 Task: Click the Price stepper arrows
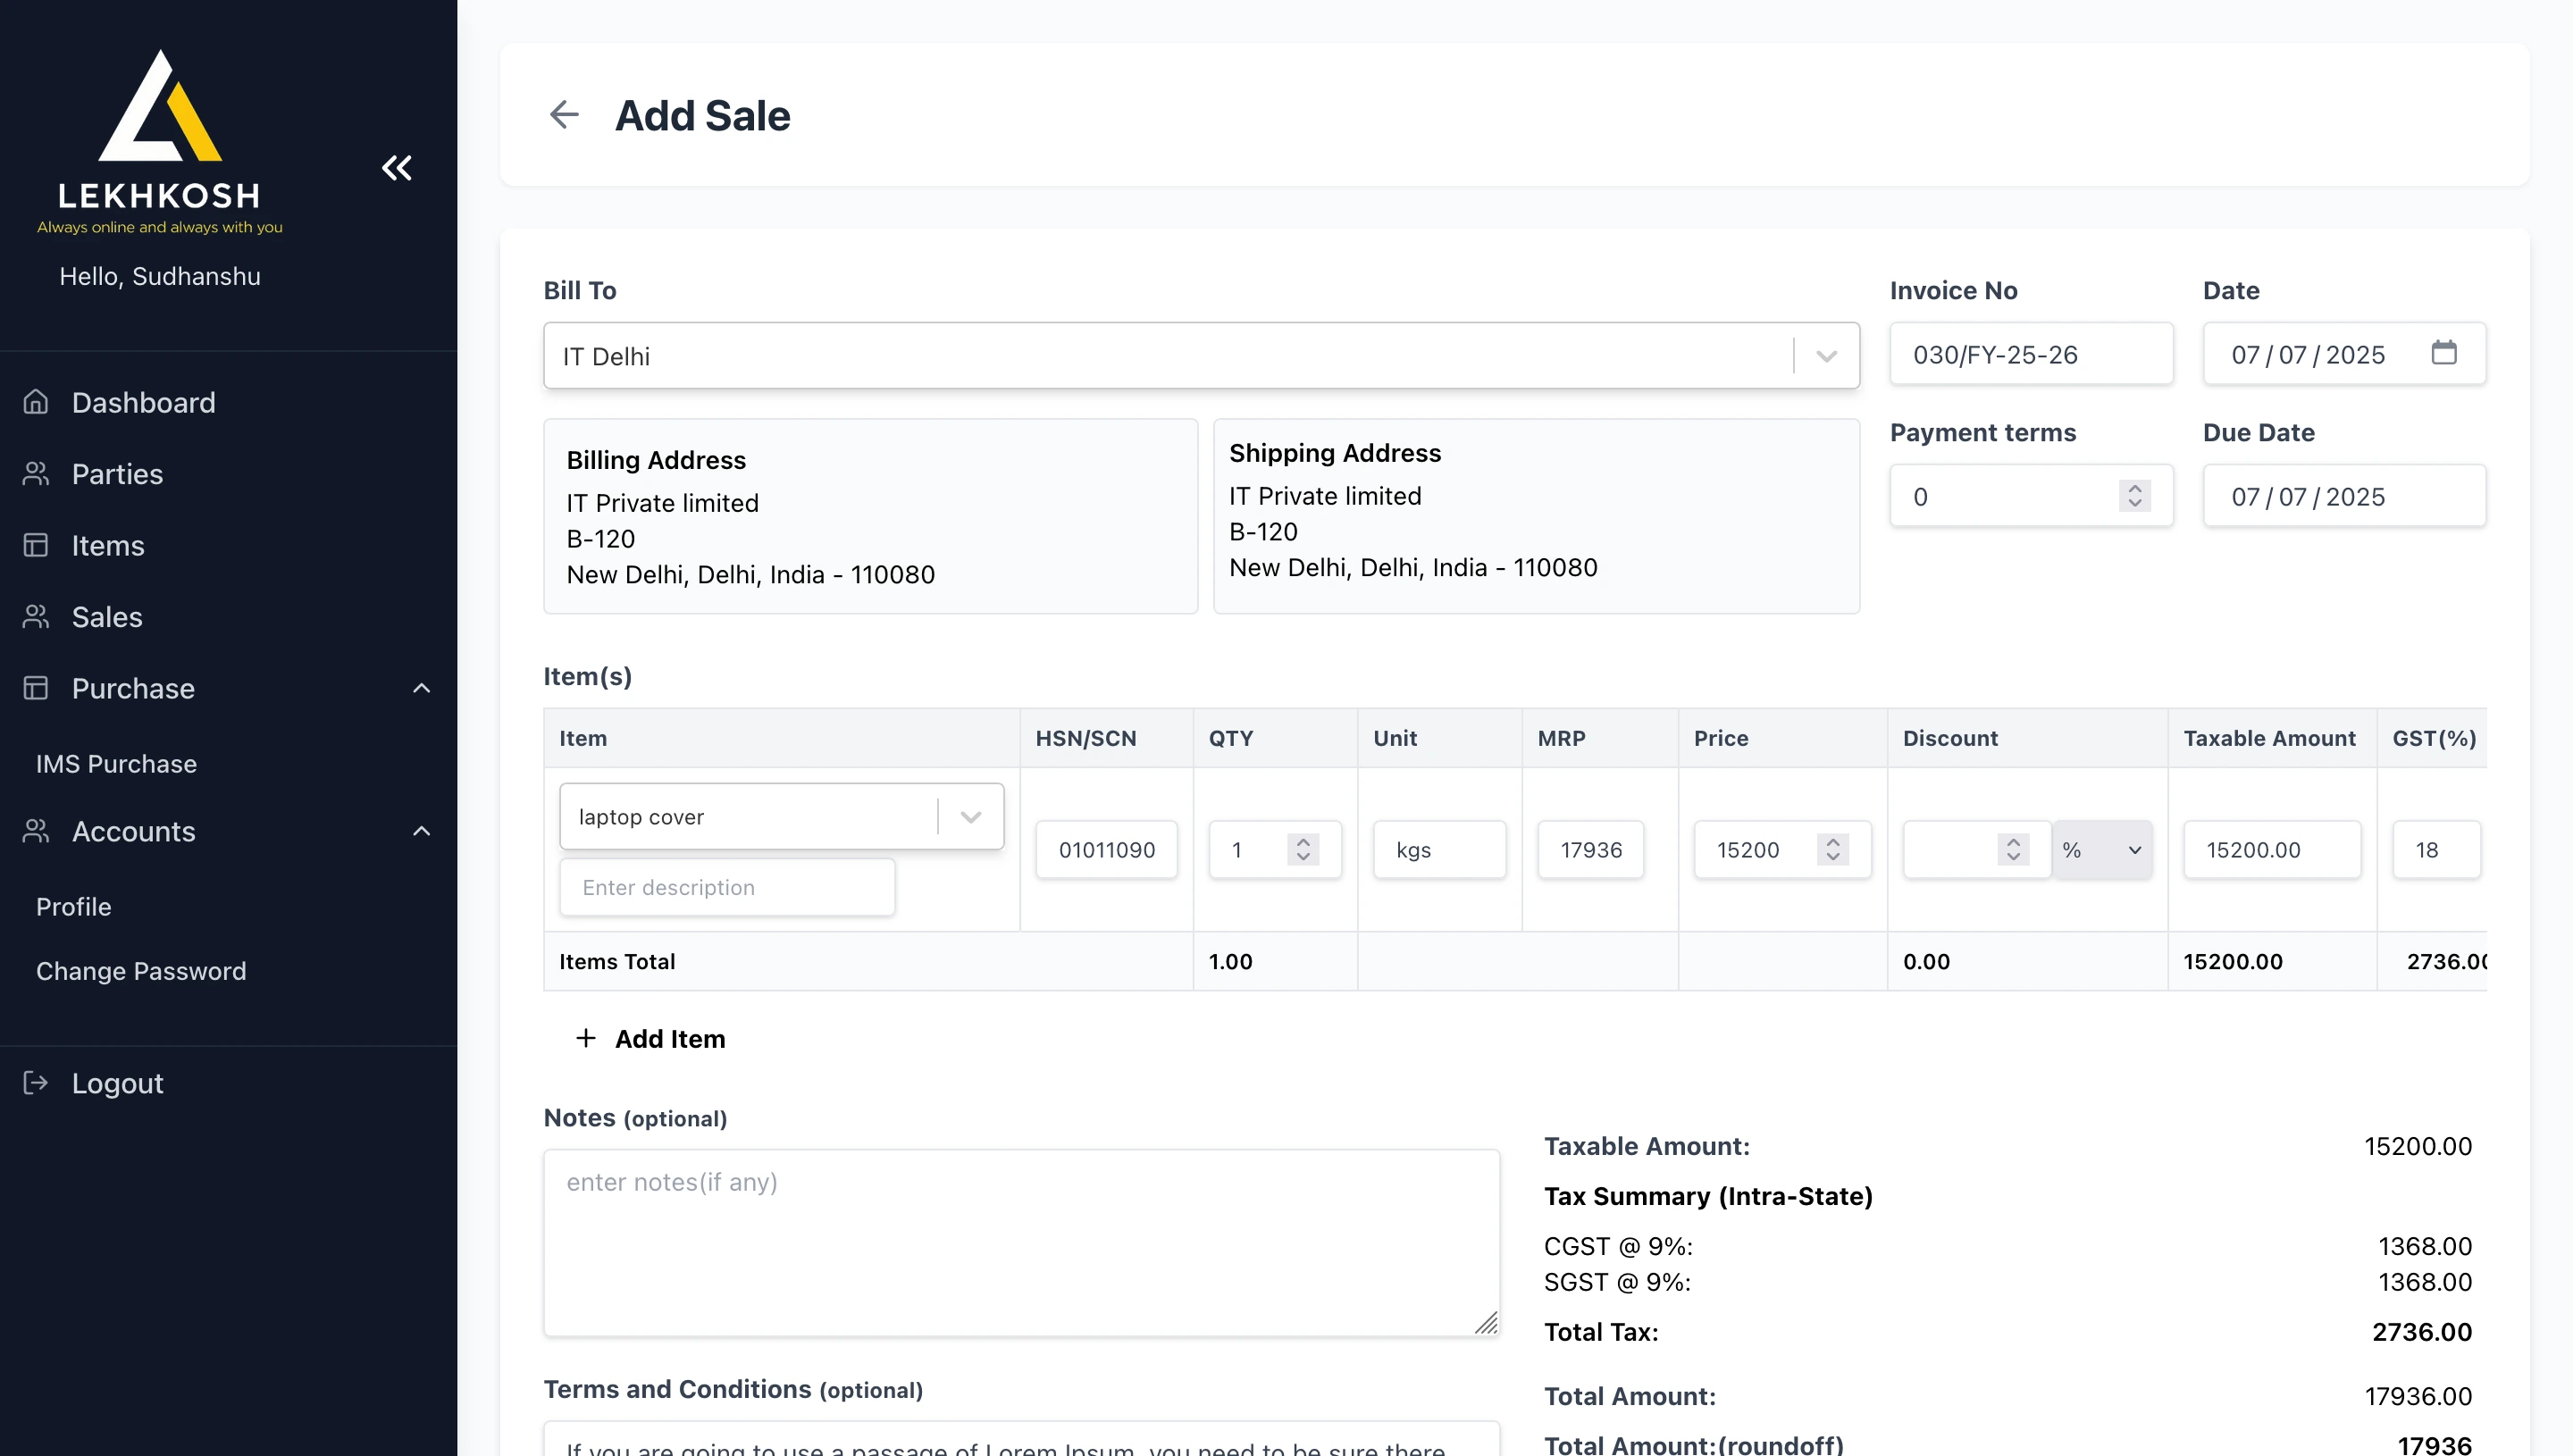point(1833,850)
